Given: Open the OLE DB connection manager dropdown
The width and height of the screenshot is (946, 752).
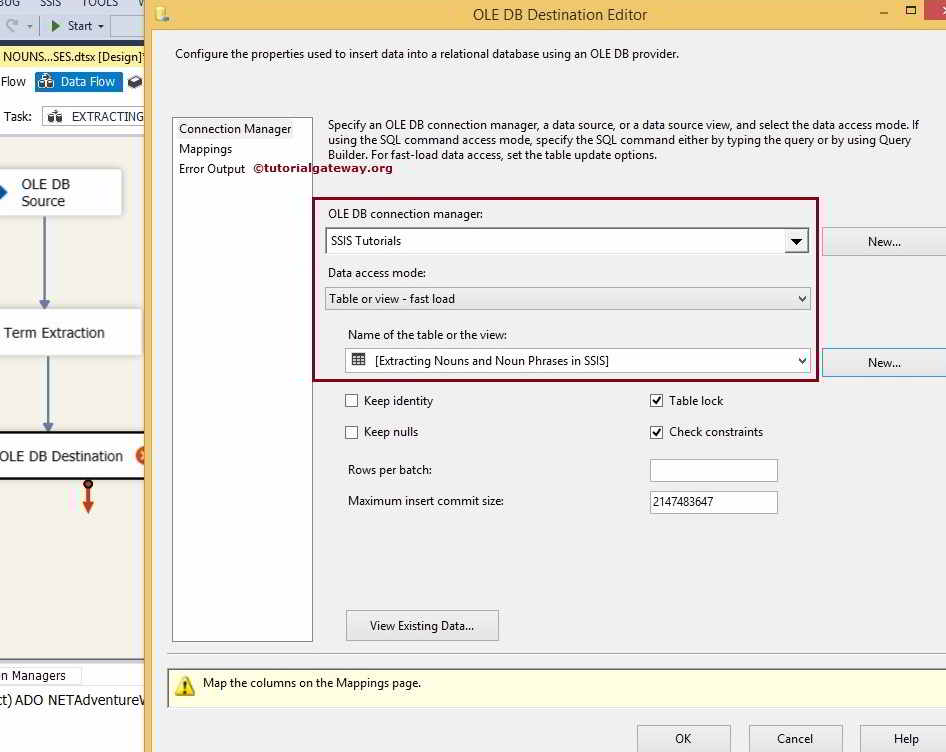Looking at the screenshot, I should 797,240.
